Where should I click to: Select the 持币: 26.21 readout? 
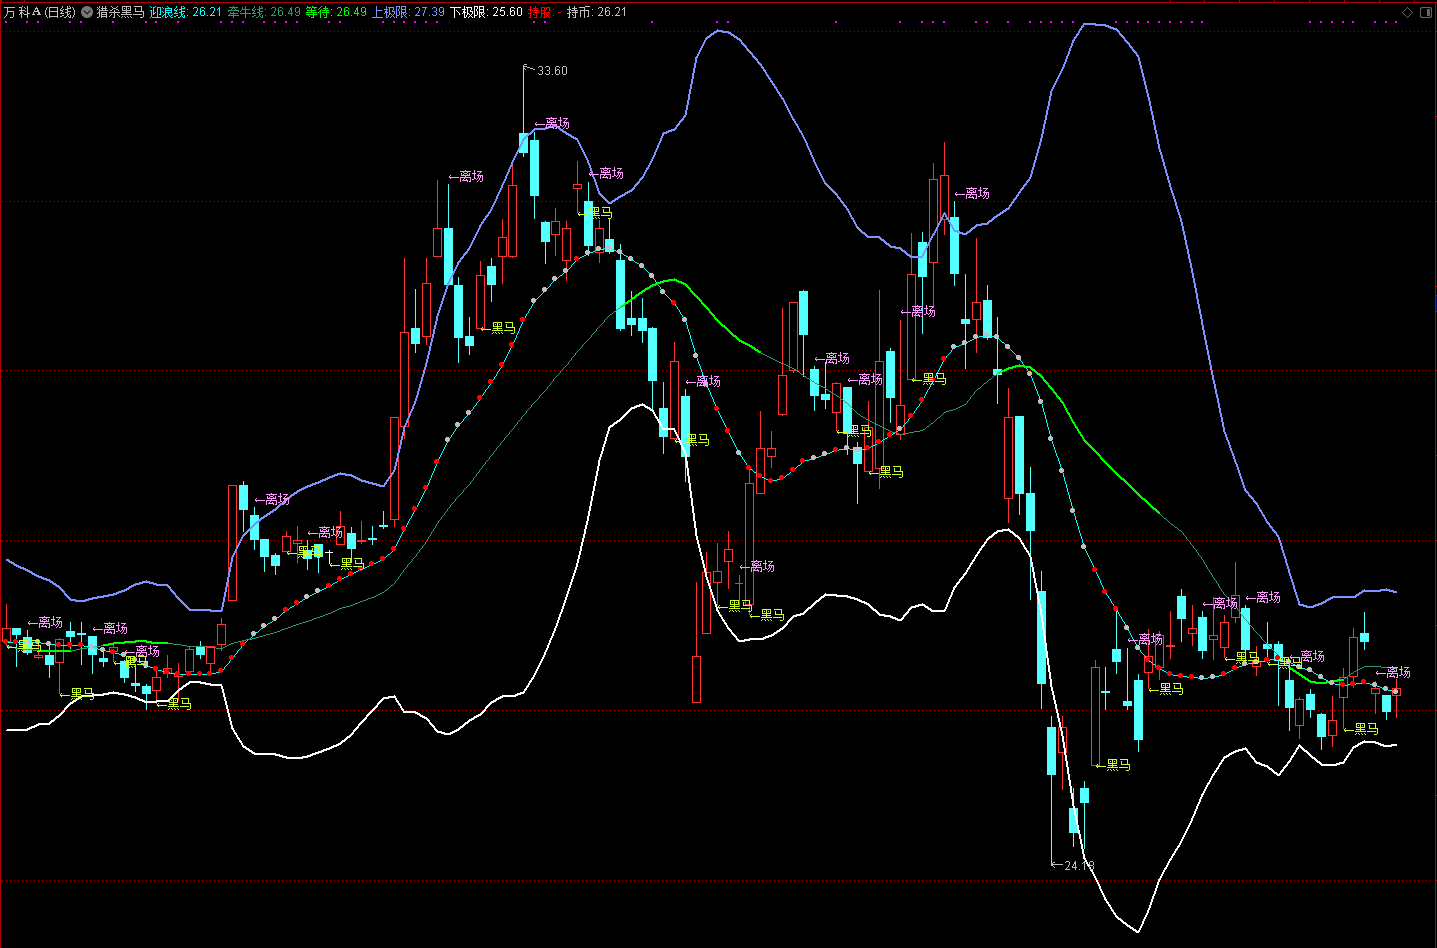click(597, 12)
